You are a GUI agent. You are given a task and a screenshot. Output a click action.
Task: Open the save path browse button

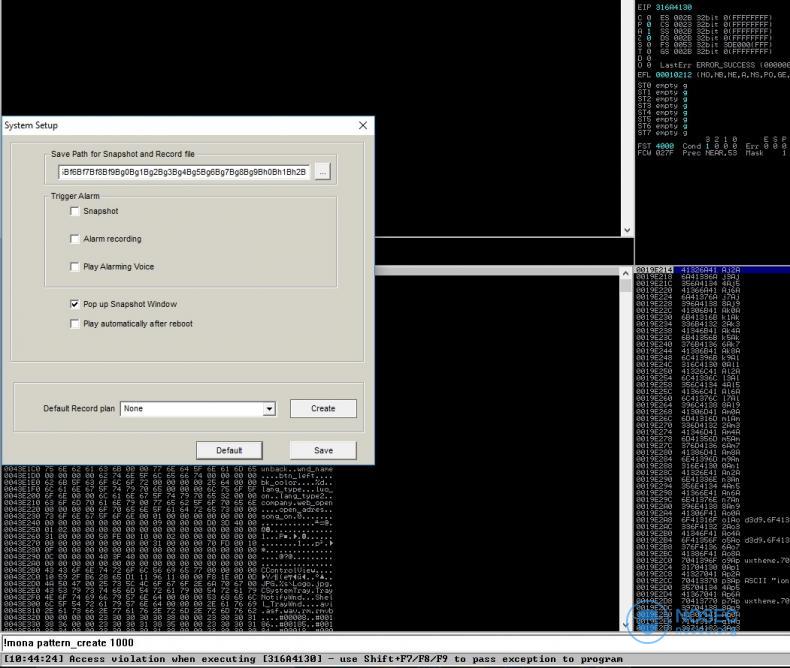[x=322, y=172]
